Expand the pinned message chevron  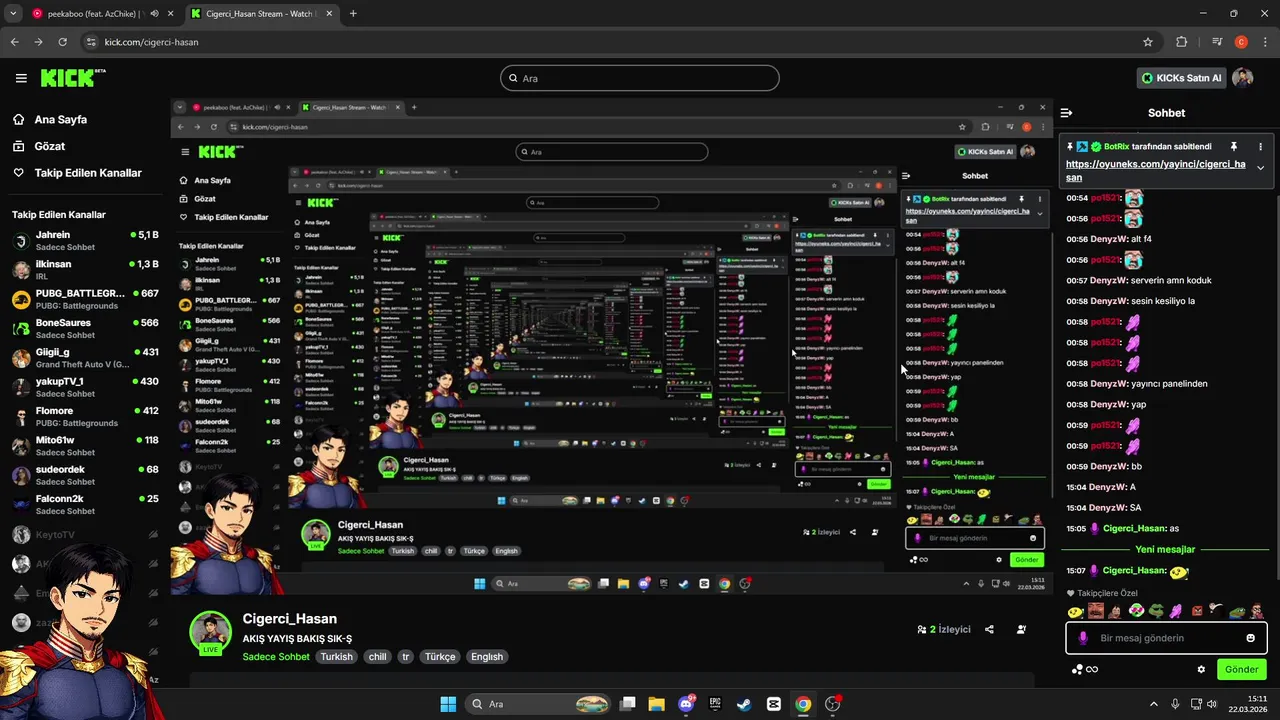coord(1260,168)
